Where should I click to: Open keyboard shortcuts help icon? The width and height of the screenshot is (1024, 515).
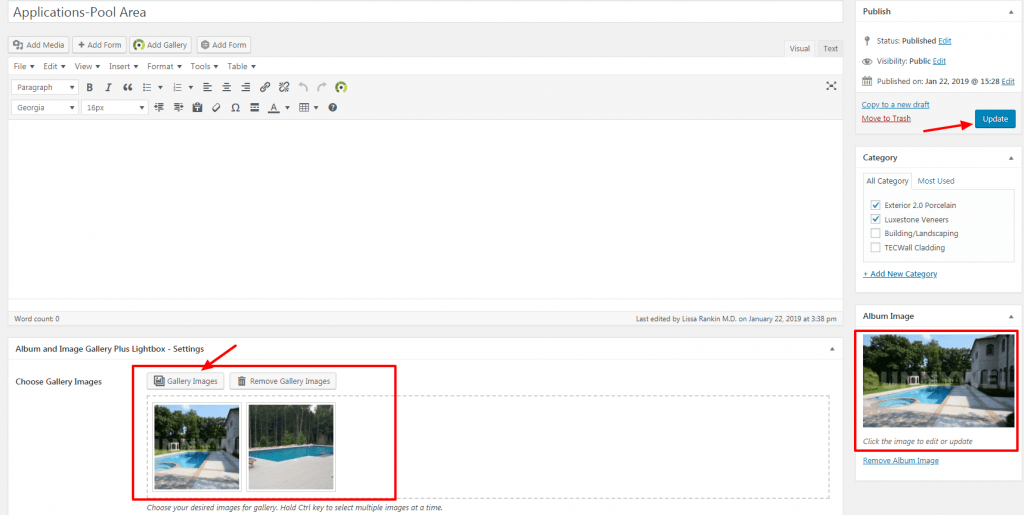[x=333, y=107]
